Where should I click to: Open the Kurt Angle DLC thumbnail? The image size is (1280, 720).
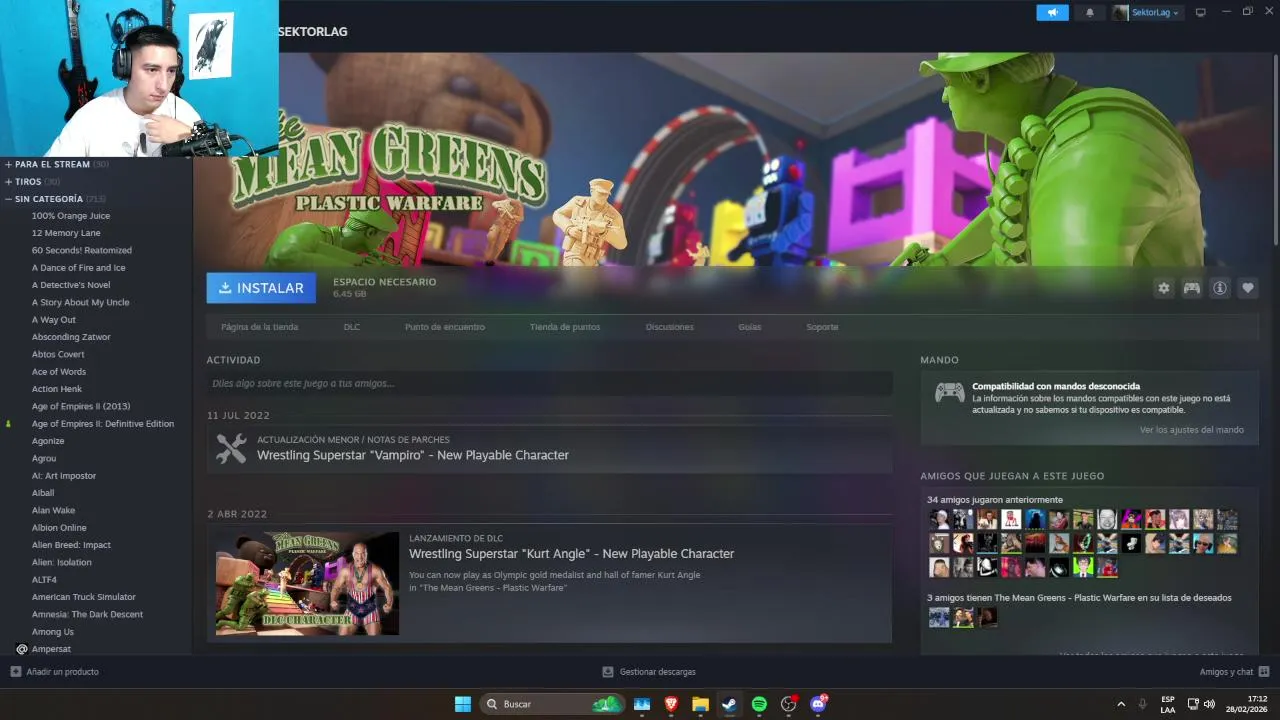point(307,583)
